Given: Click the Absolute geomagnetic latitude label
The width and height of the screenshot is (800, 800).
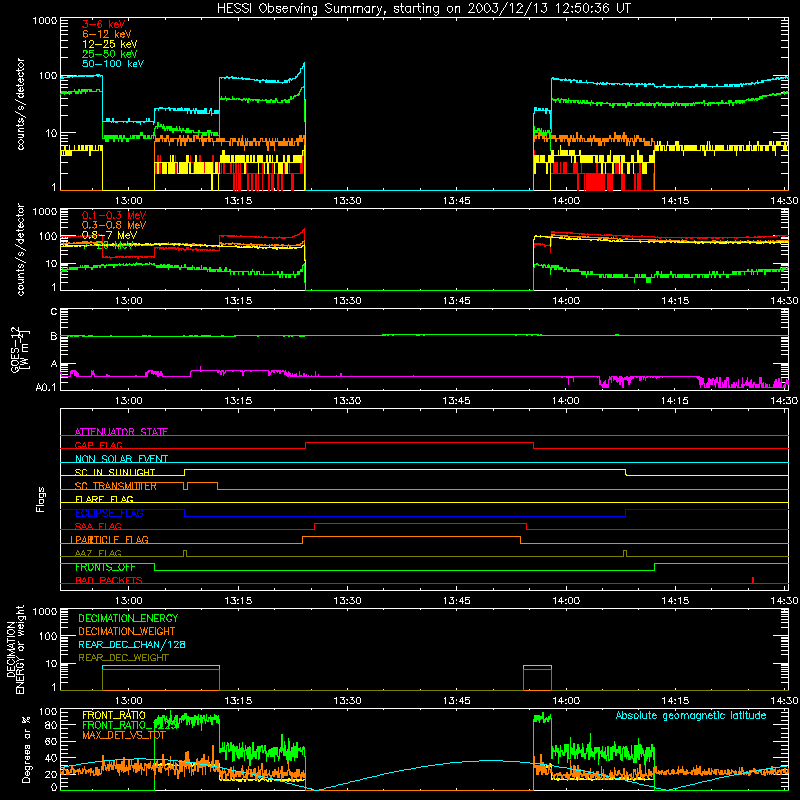Looking at the screenshot, I should 691,715.
